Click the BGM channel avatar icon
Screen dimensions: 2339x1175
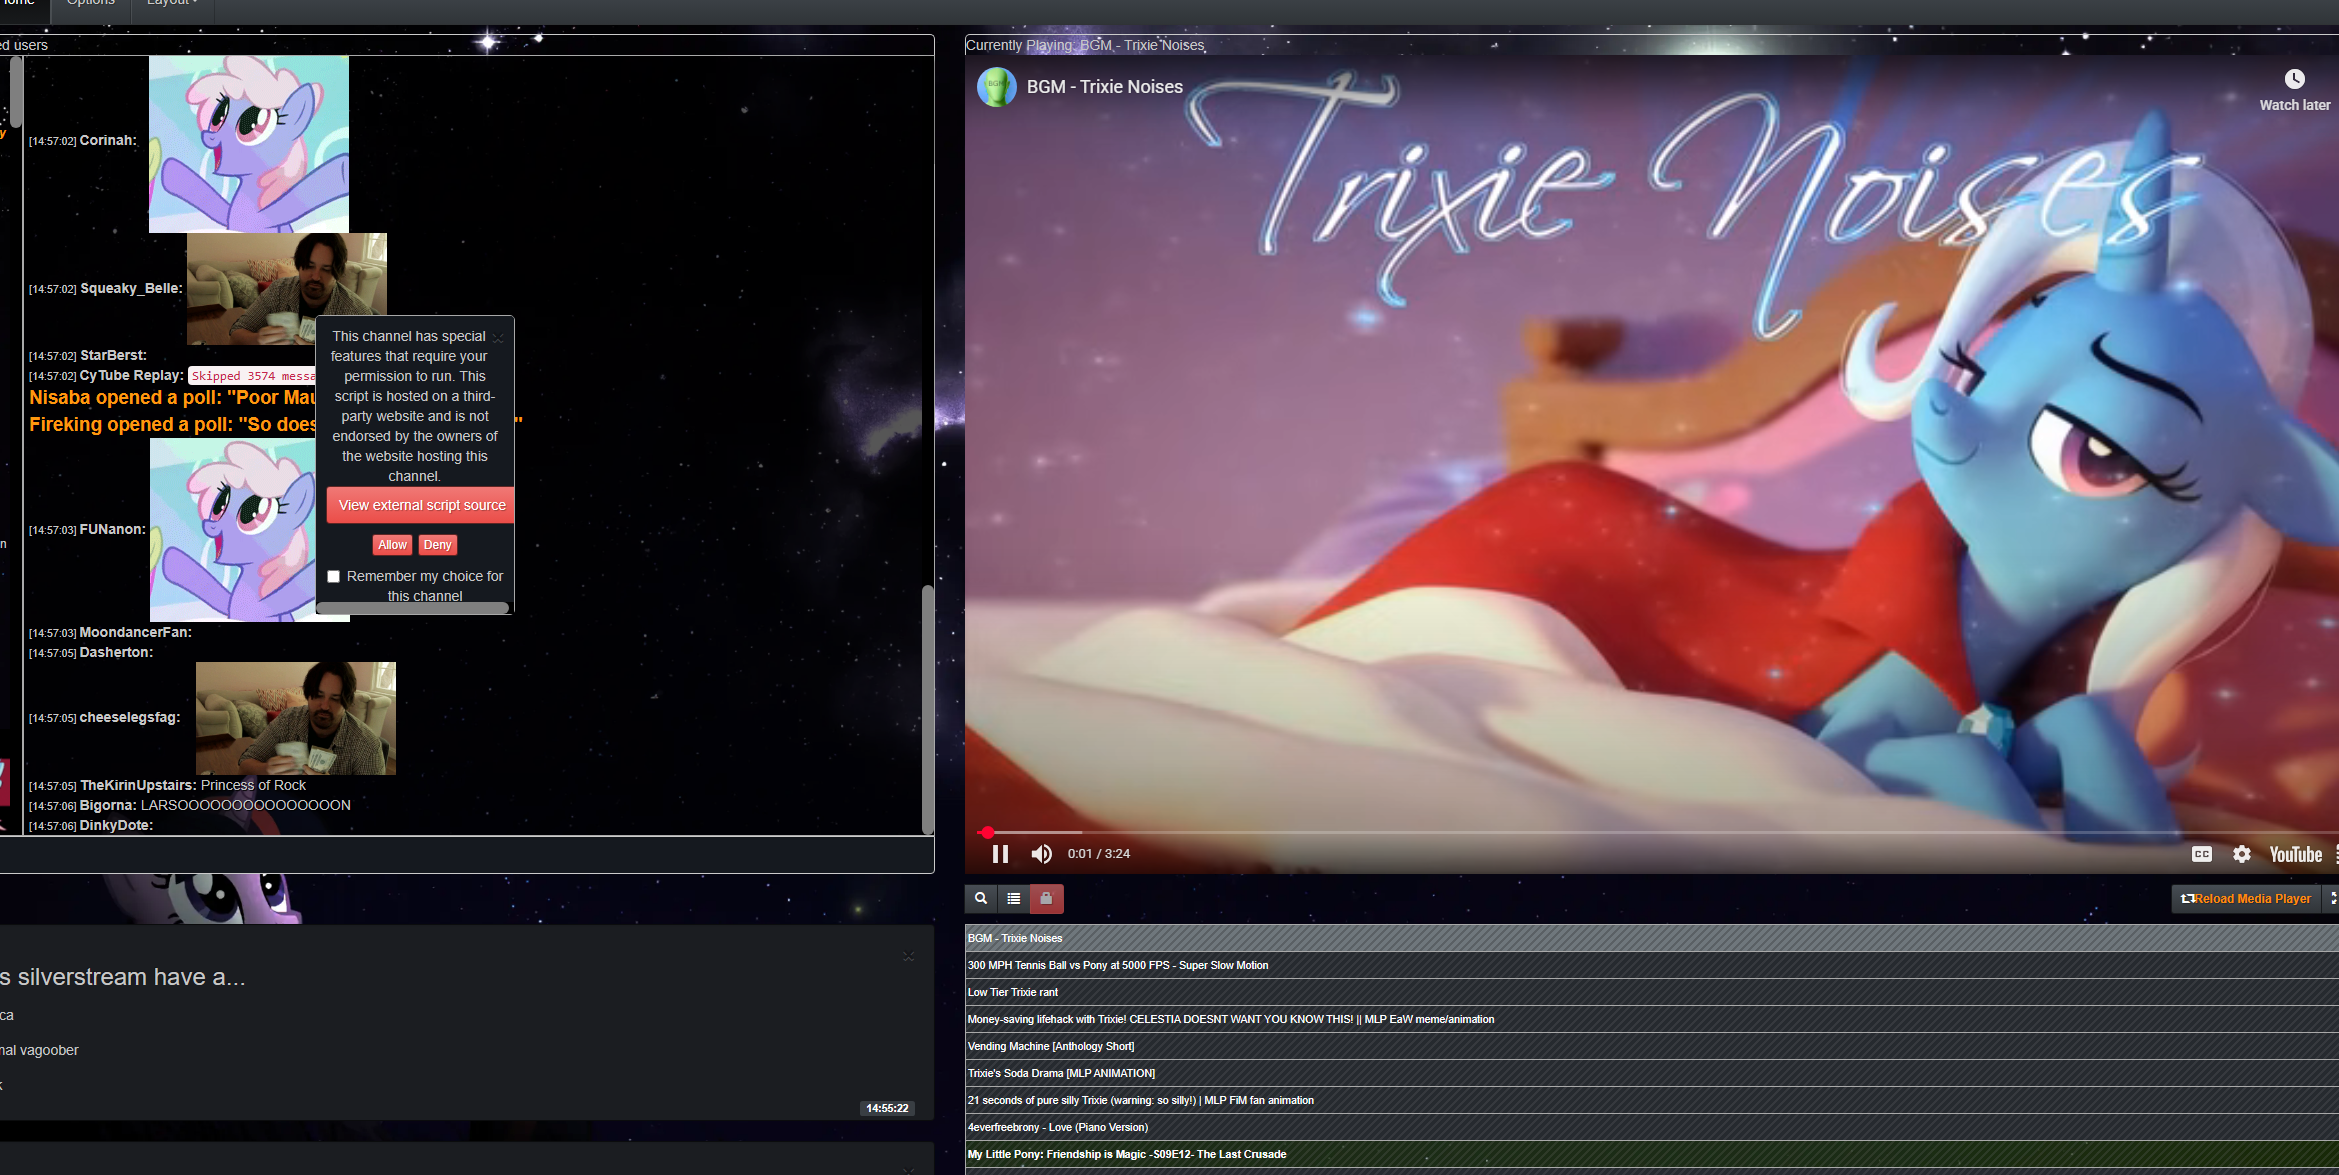coord(996,87)
